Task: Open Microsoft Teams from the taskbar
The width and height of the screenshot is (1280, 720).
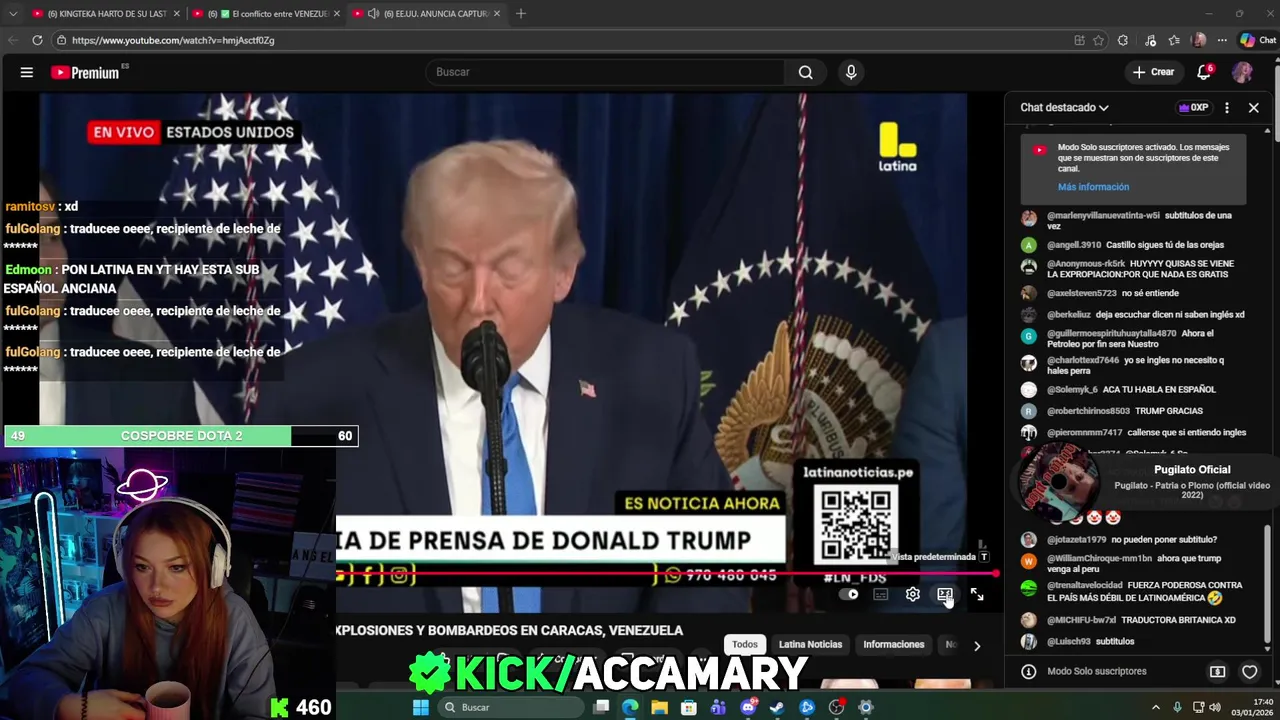Action: [x=718, y=707]
